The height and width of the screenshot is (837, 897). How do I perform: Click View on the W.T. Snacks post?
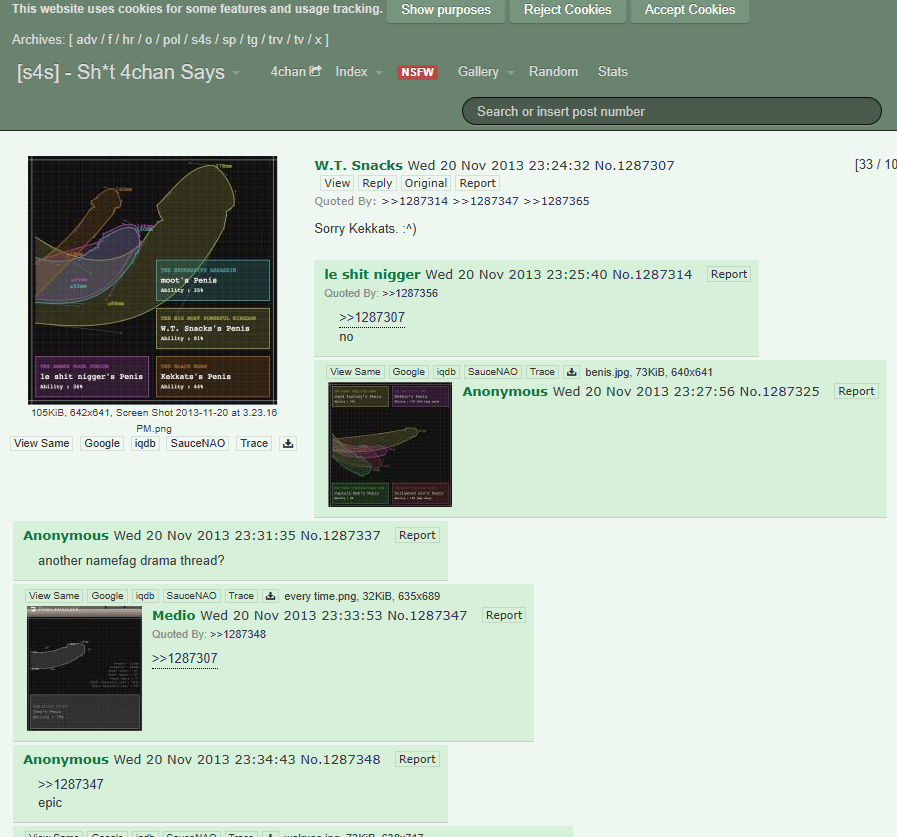337,183
